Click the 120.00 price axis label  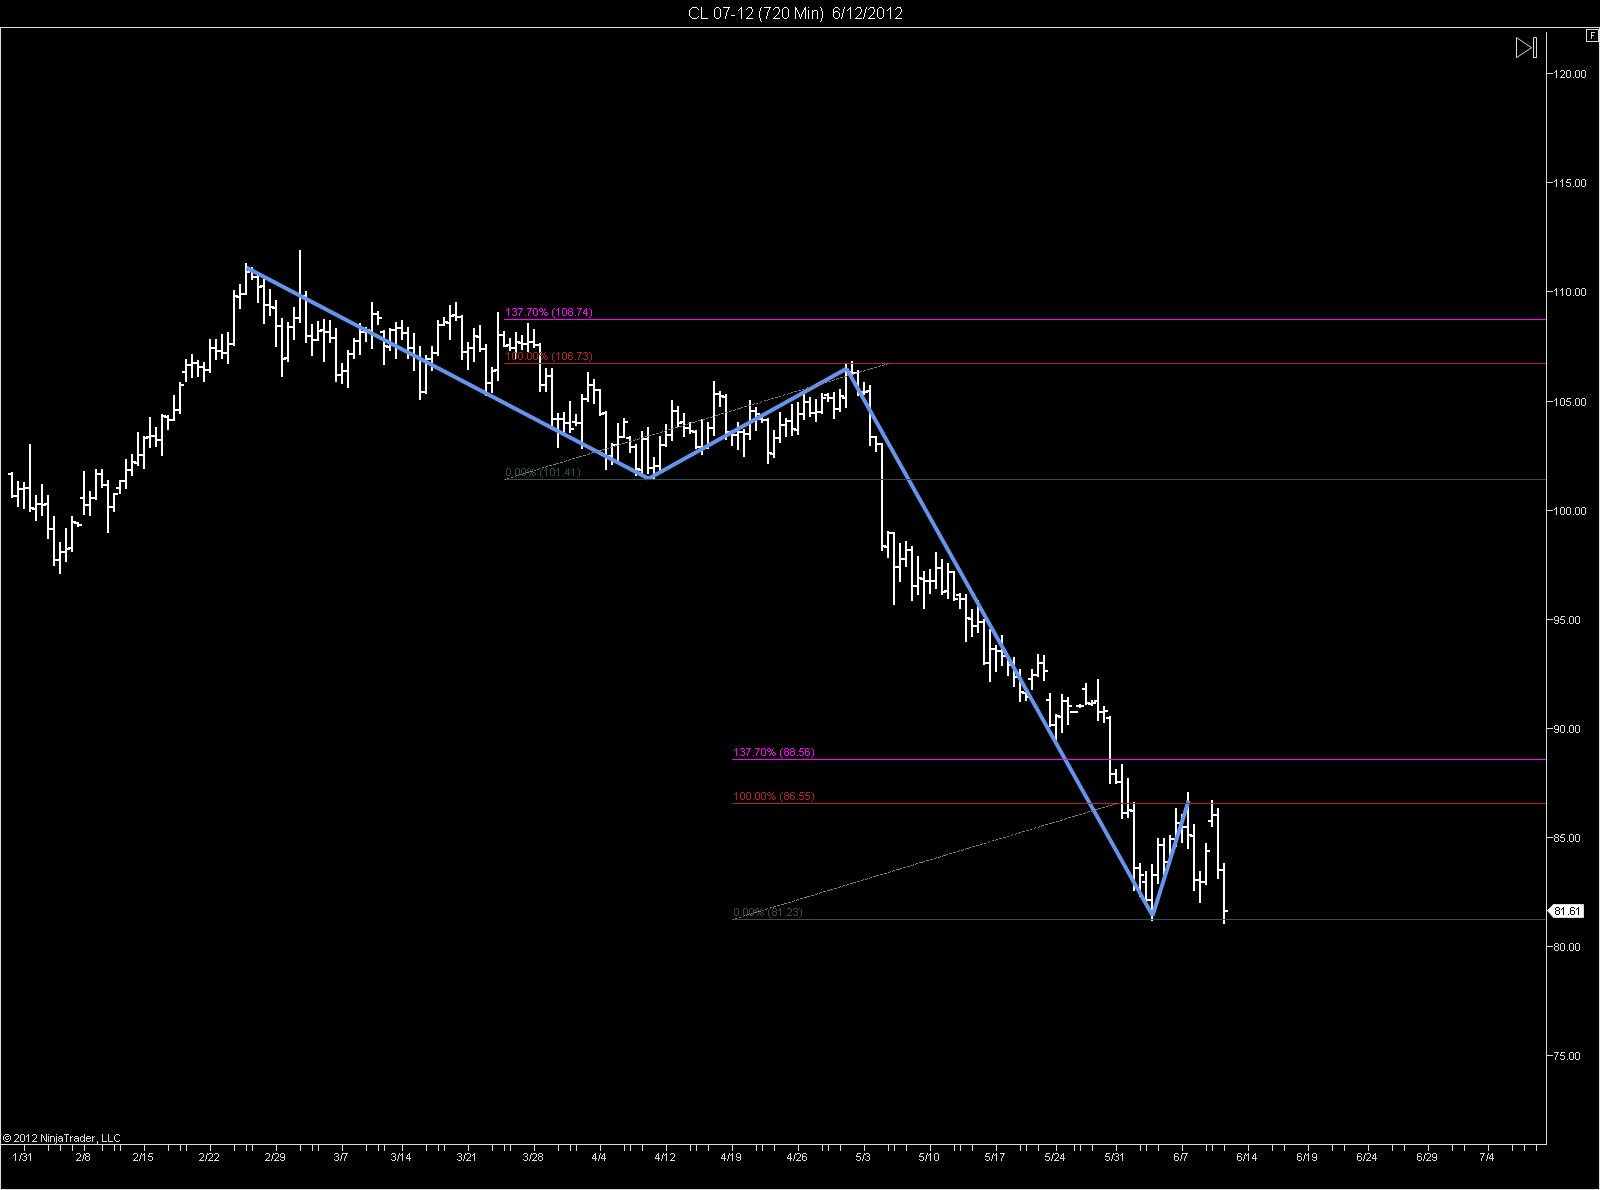click(1569, 74)
